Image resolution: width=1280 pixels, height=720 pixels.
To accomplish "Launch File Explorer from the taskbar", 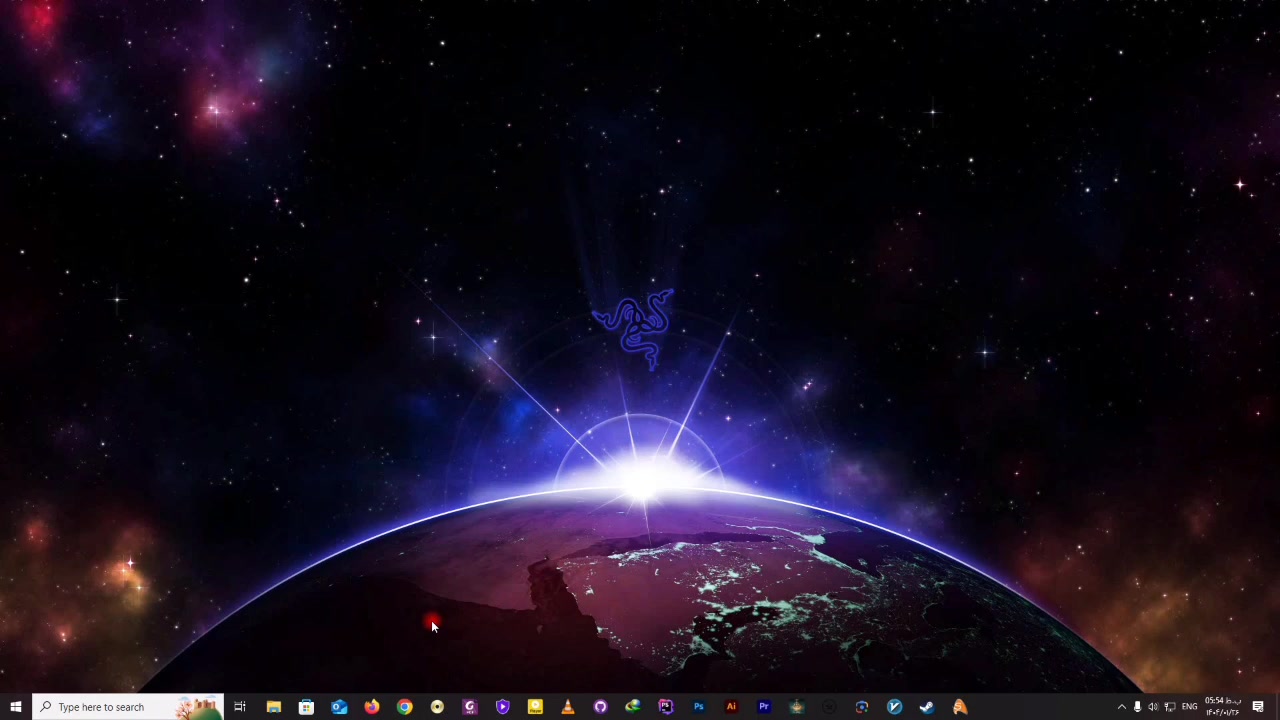I will [x=273, y=707].
